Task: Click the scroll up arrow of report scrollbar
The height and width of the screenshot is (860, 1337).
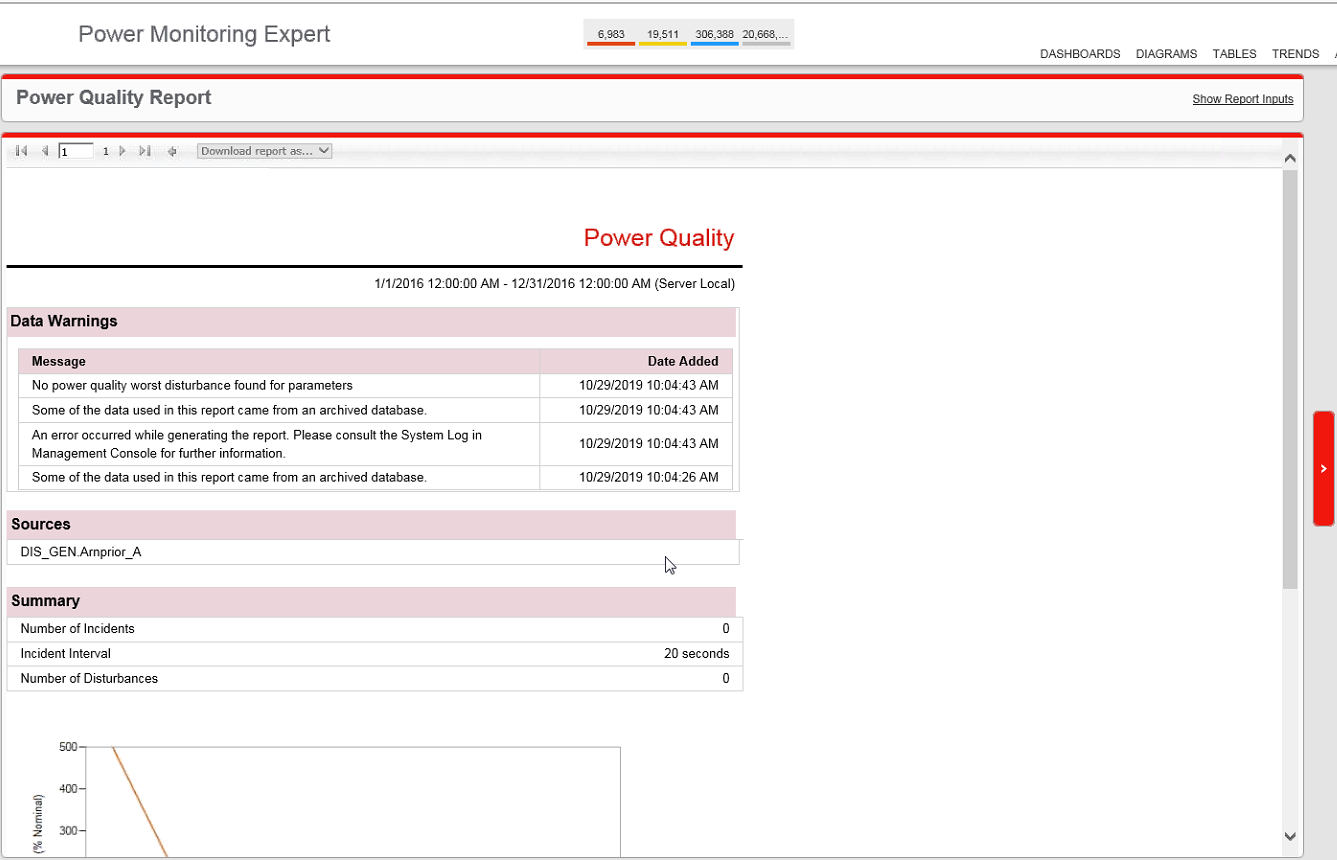Action: 1290,158
